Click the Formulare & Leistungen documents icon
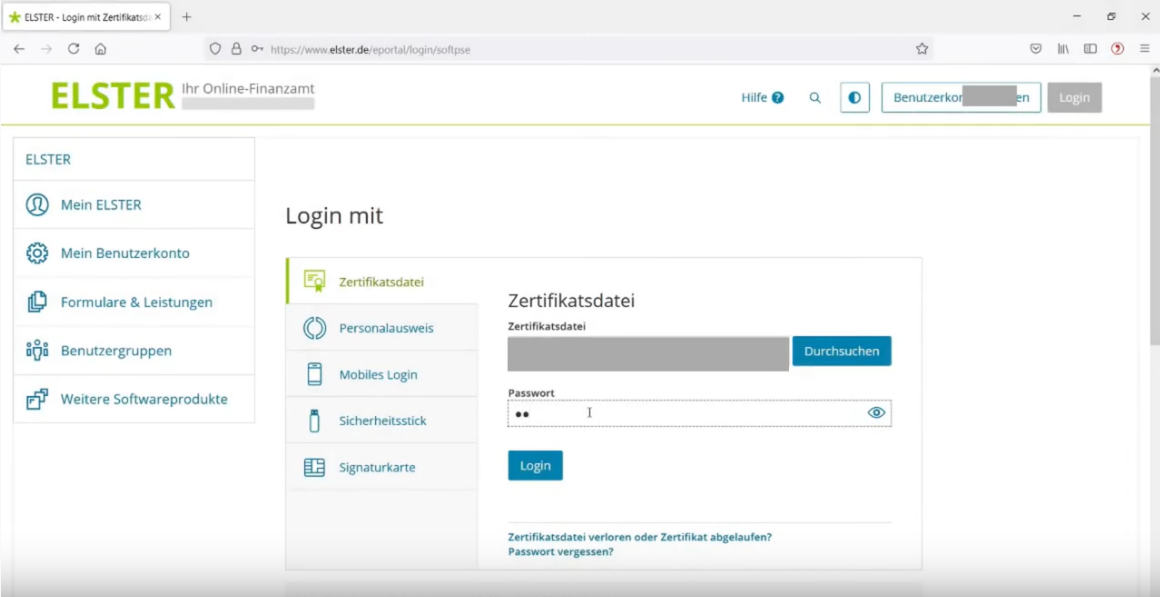The image size is (1160, 597). coord(37,302)
